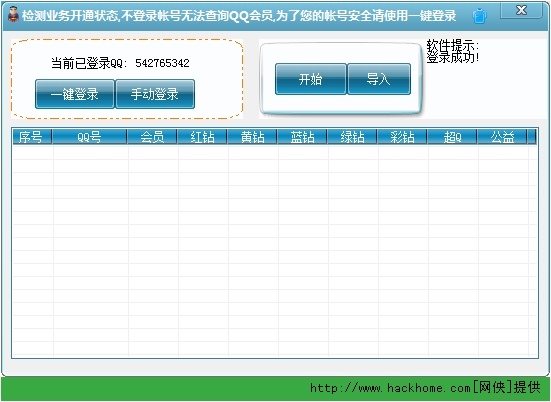Screen dimensions: 551x402
Task: Sort by the QQ号 column header
Action: pyautogui.click(x=89, y=137)
